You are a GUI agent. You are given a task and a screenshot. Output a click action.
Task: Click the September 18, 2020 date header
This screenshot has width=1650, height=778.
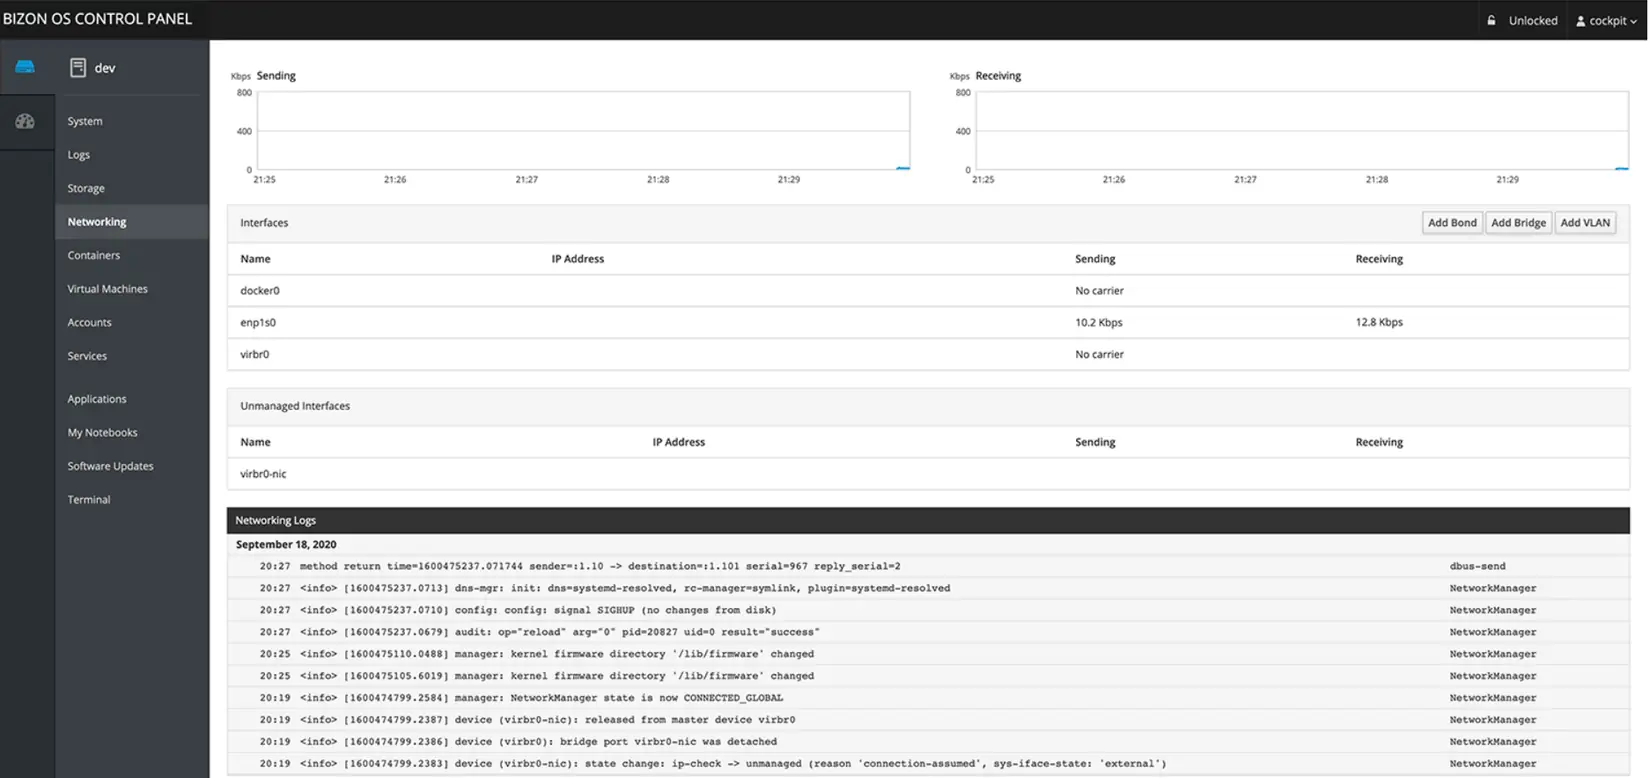(x=286, y=545)
